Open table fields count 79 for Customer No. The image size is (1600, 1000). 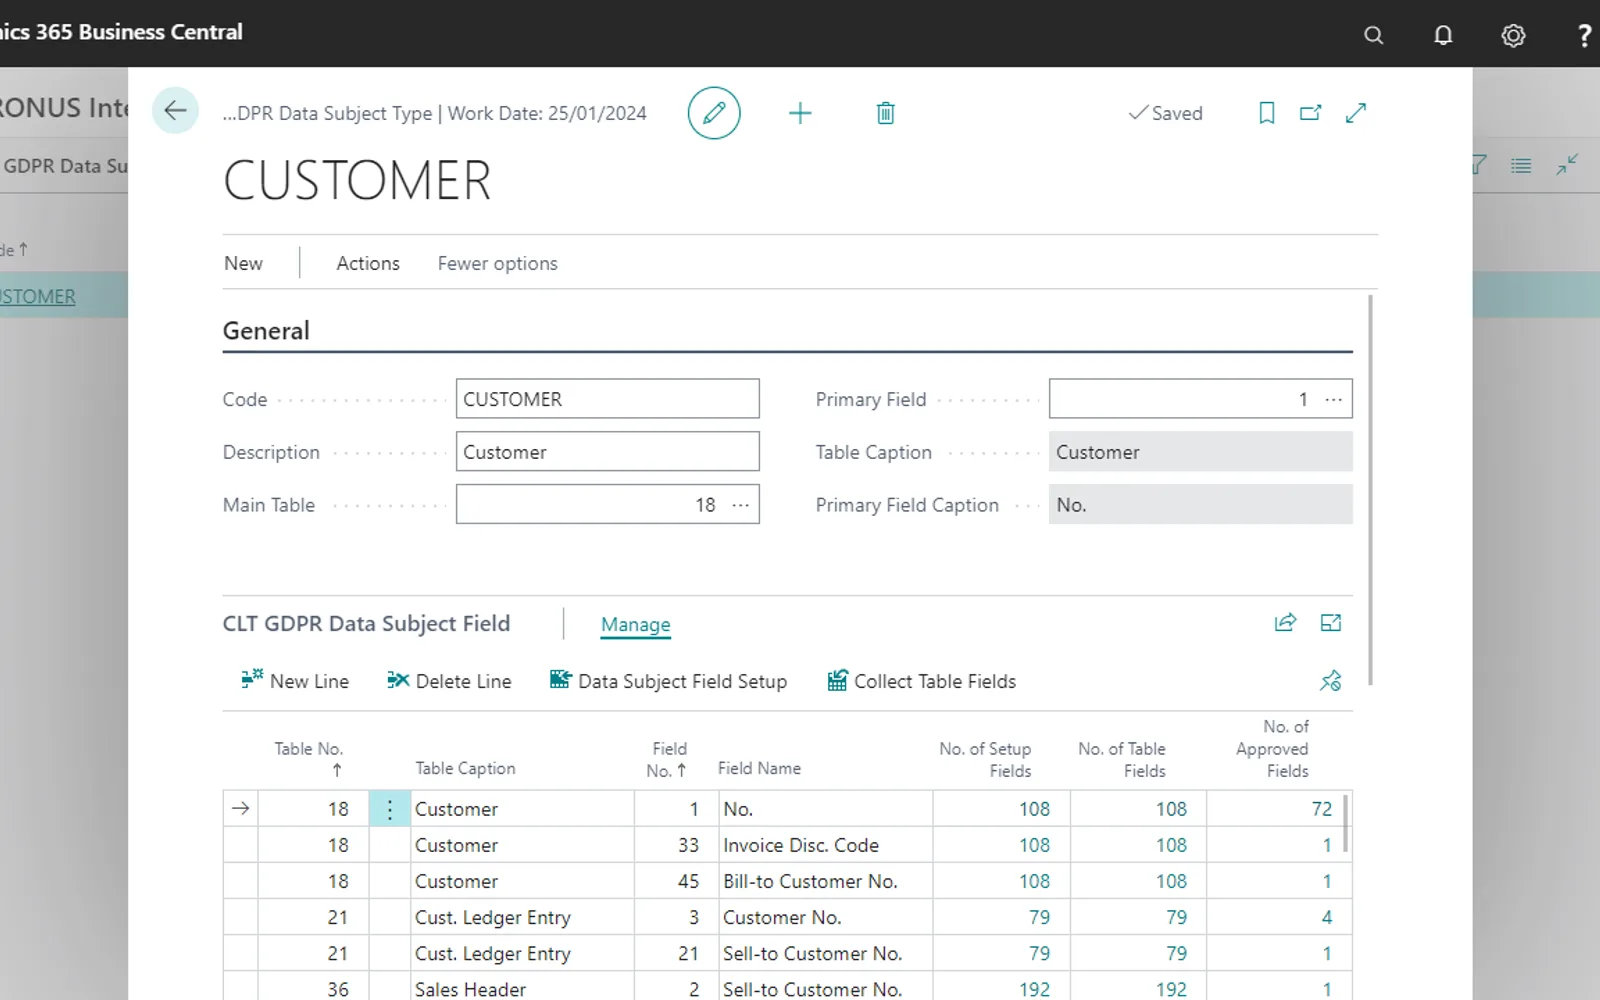(x=1176, y=917)
